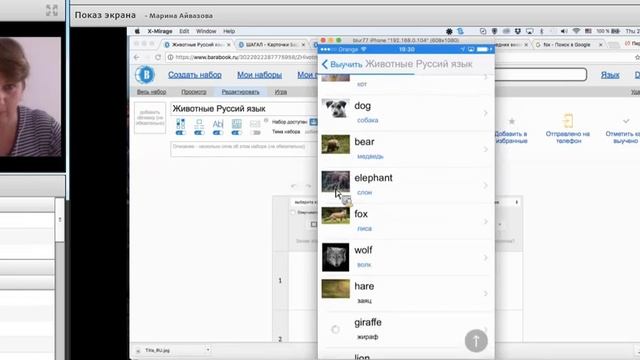
Task: Select the second card layout mode icon
Action: (x=199, y=123)
